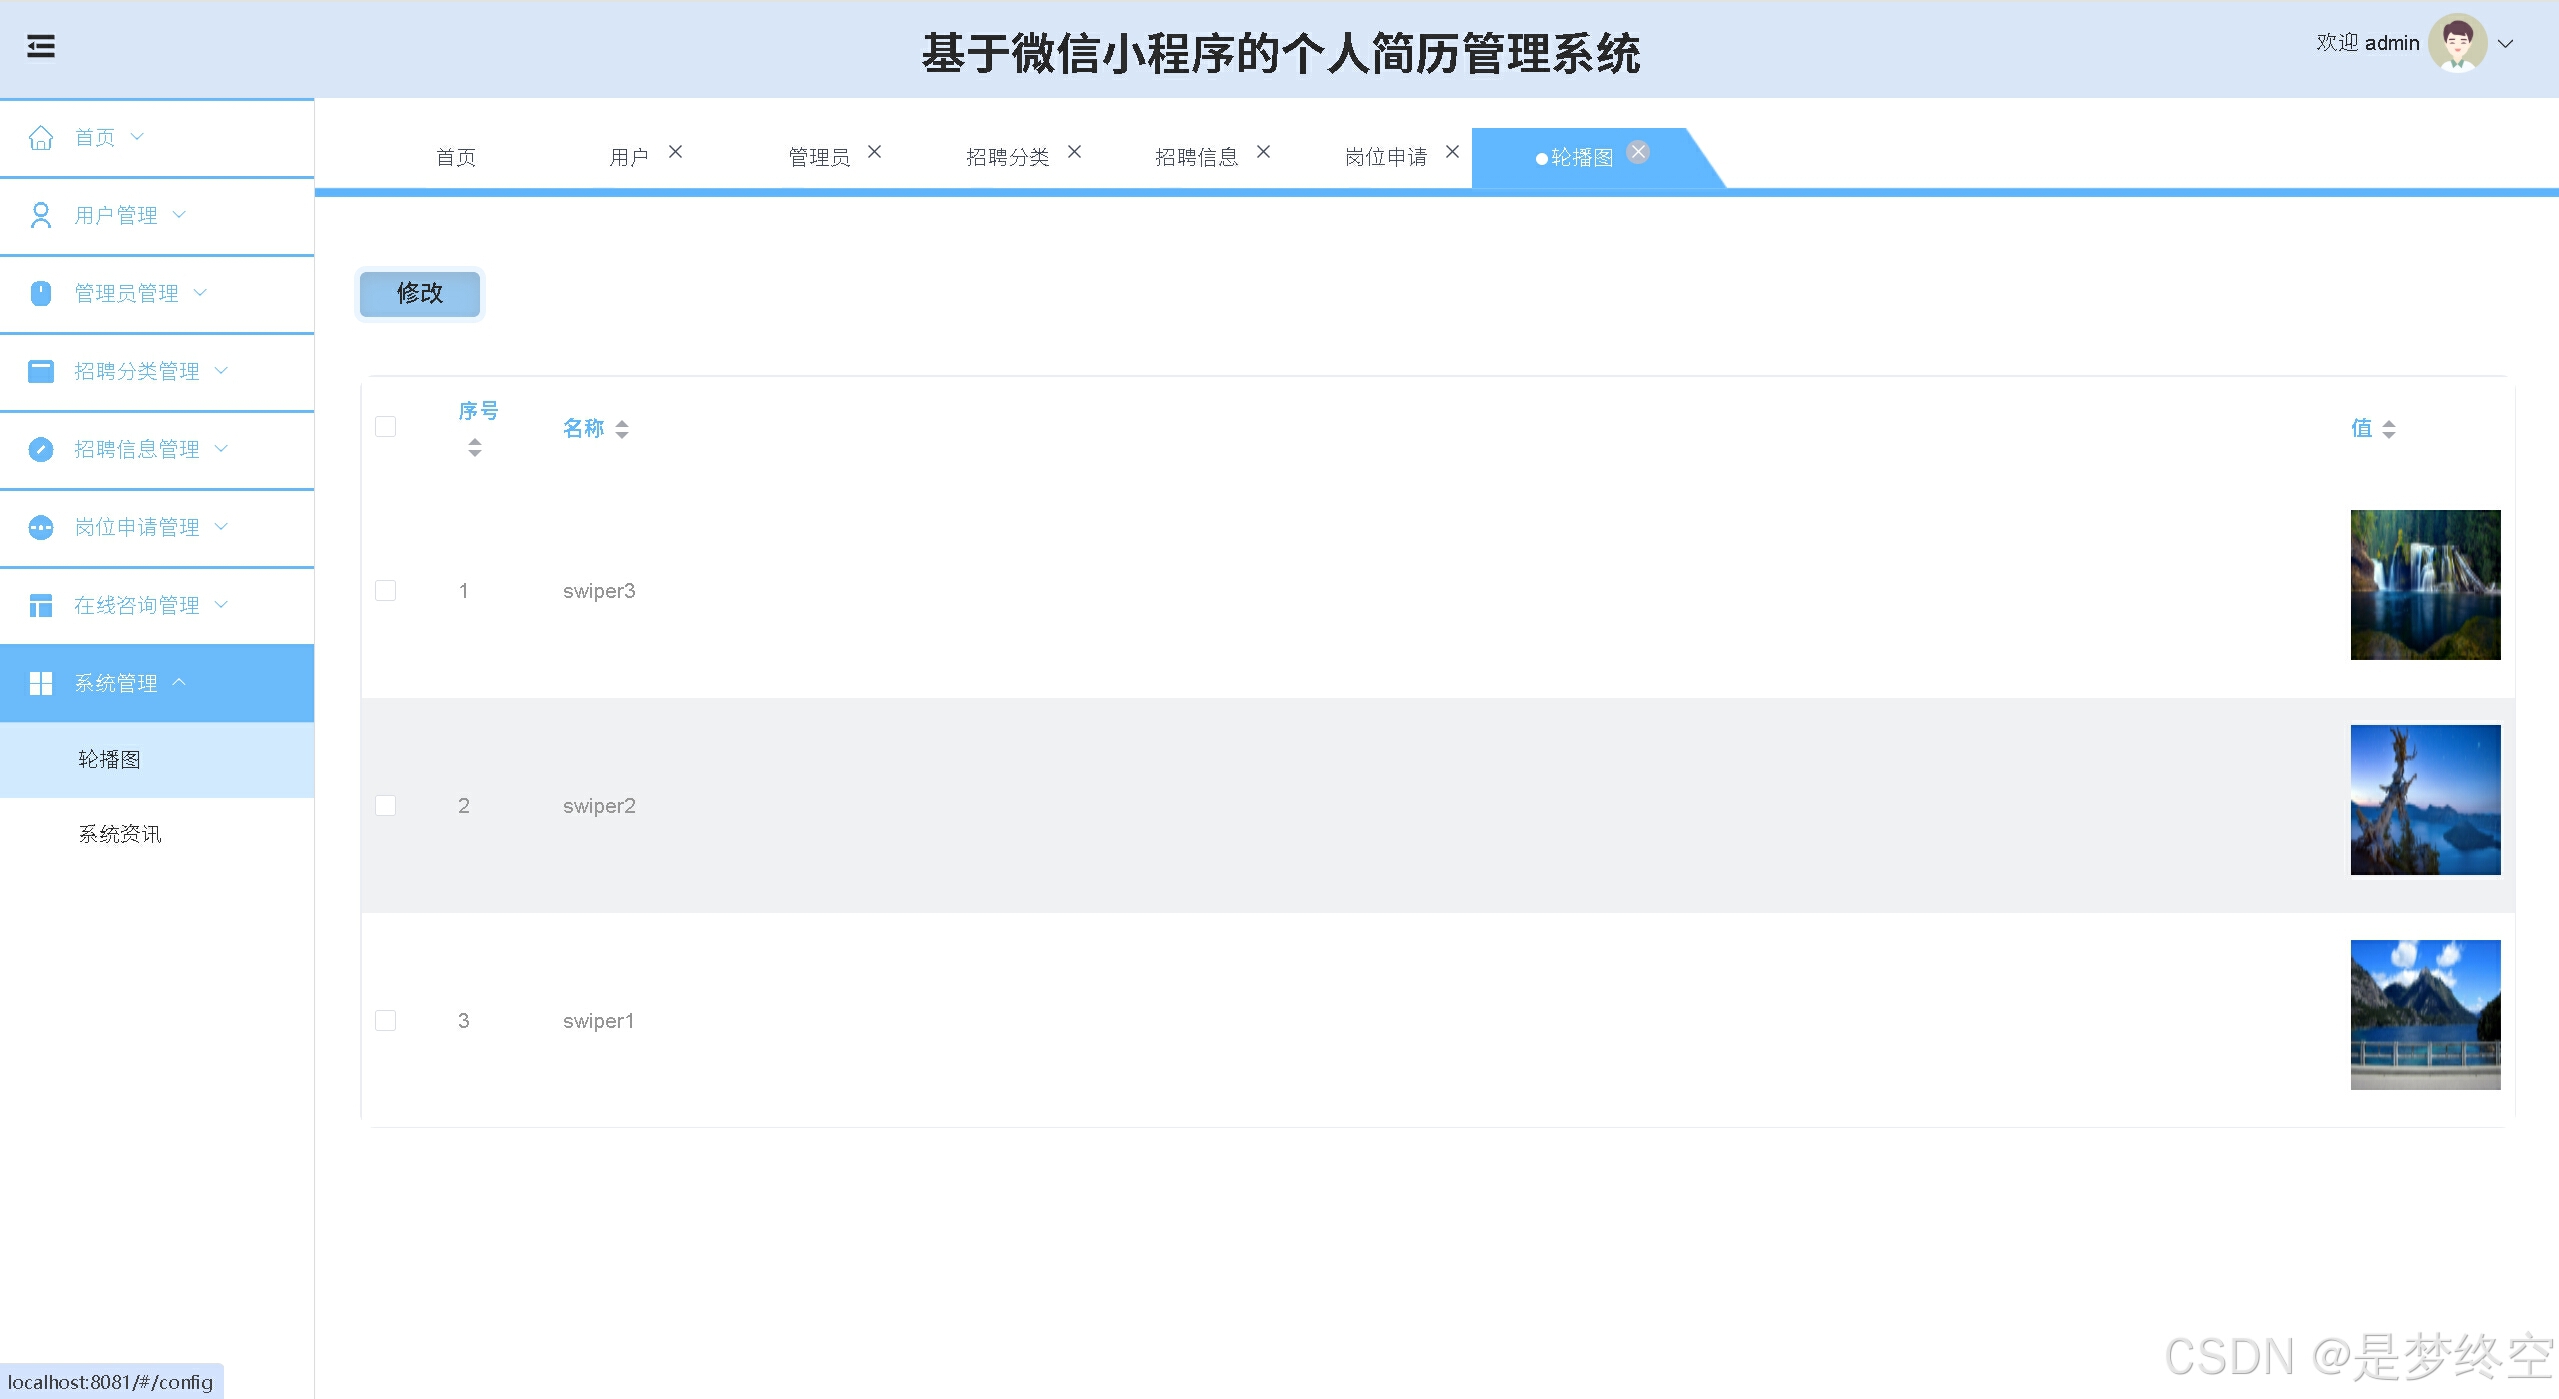The image size is (2559, 1399).
Task: Open the admin account dropdown arrow
Action: tap(2506, 43)
